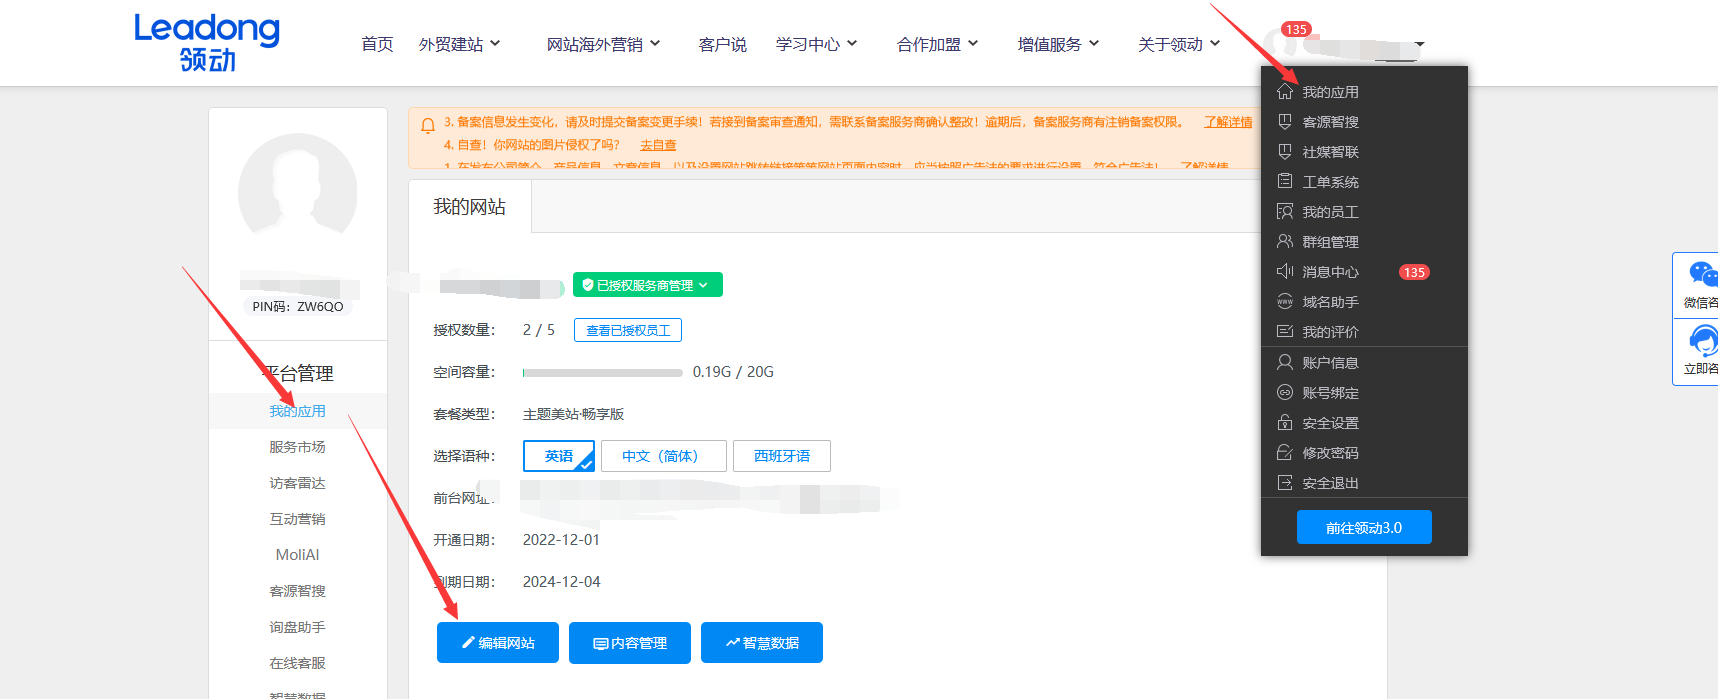Image resolution: width=1718 pixels, height=699 pixels.
Task: Toggle the user account dropdown arrow
Action: (1419, 45)
